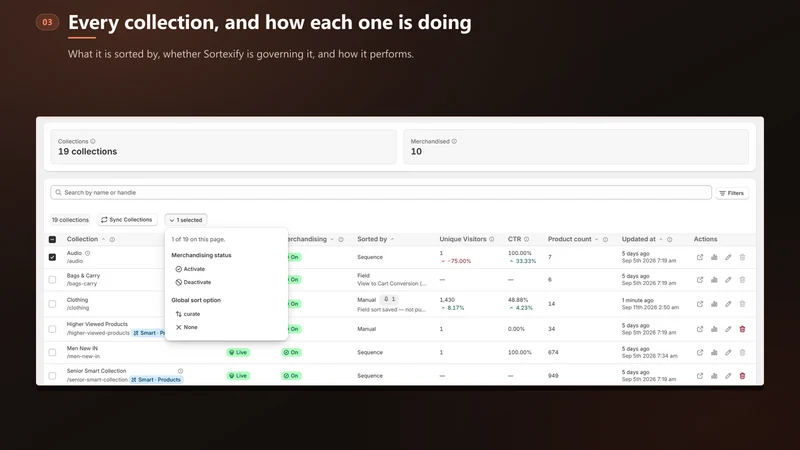Click info icon beside Senior Smart Collection name
This screenshot has width=800, height=450.
[180, 371]
